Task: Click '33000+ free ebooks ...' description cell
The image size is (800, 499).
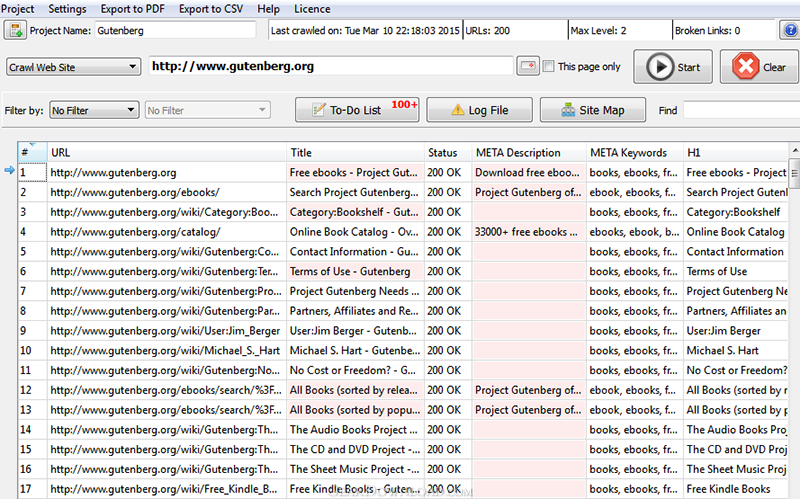Action: tap(530, 232)
